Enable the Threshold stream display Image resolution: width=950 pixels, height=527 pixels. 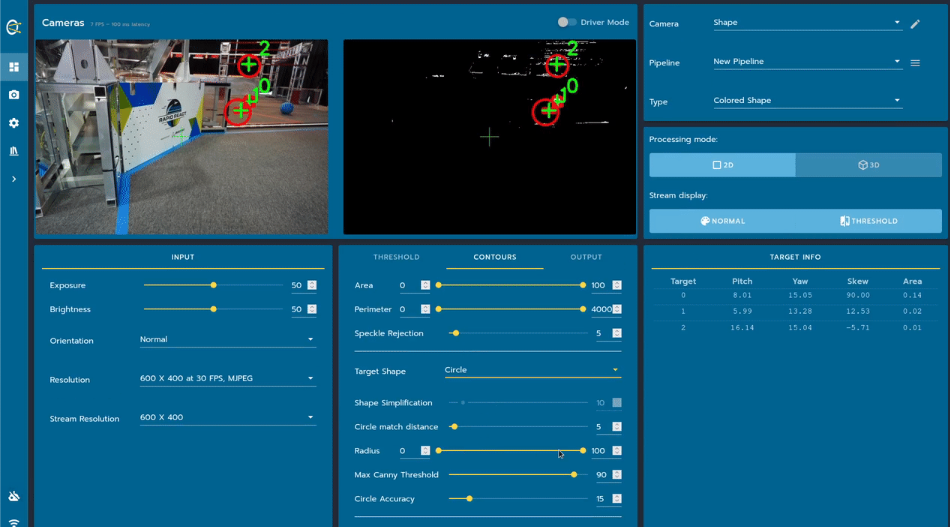coord(868,221)
